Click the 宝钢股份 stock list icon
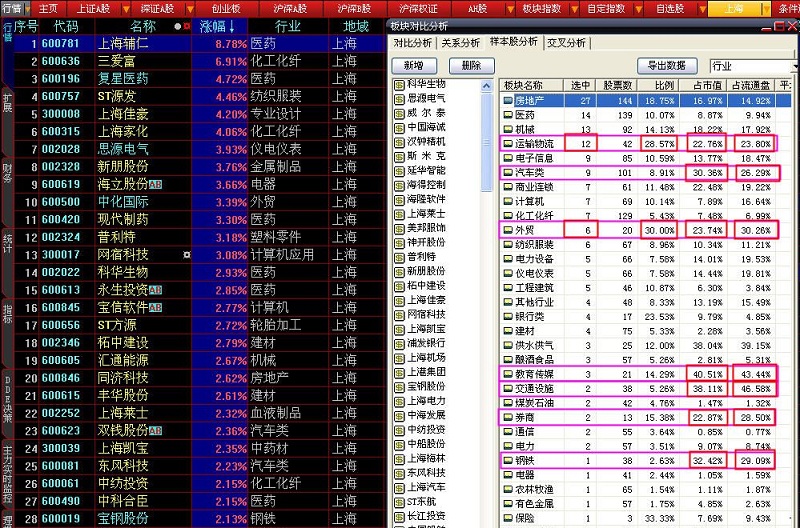 pos(399,387)
